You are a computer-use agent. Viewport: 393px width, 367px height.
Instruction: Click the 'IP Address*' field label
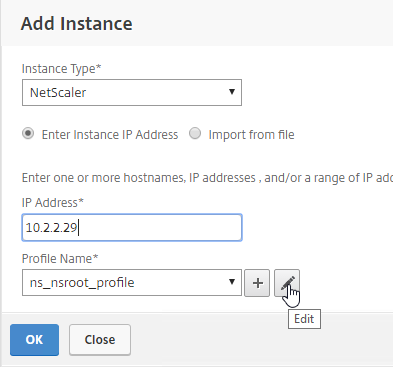point(53,203)
